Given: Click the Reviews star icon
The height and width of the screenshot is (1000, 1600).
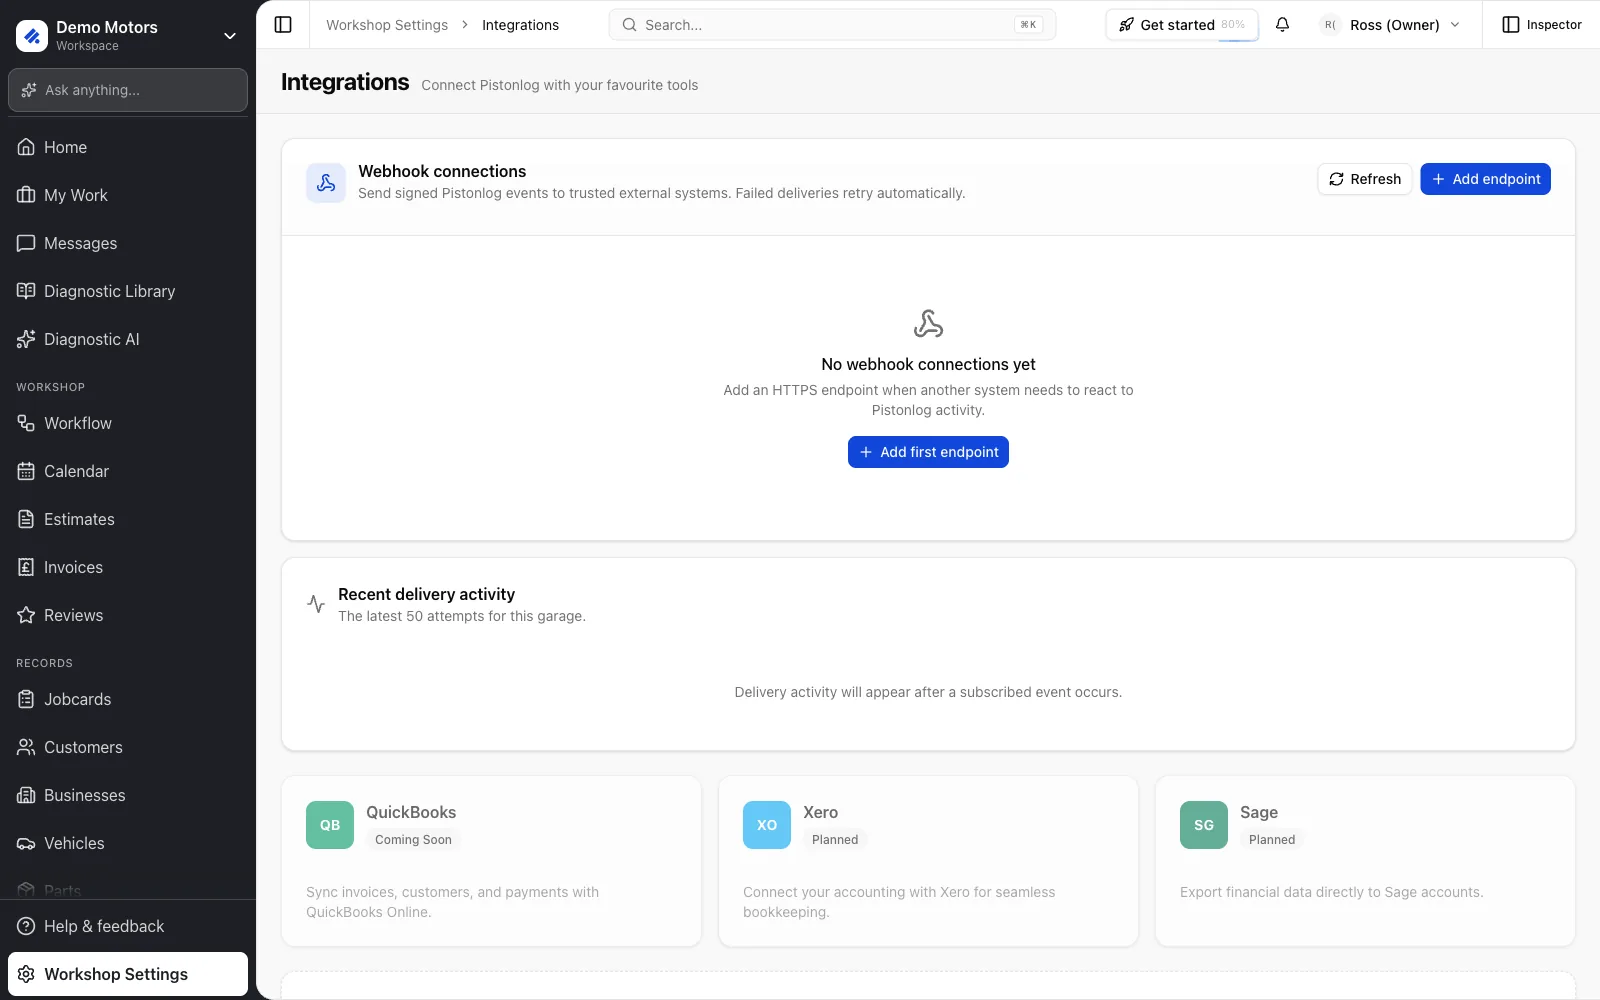Looking at the screenshot, I should pos(26,615).
